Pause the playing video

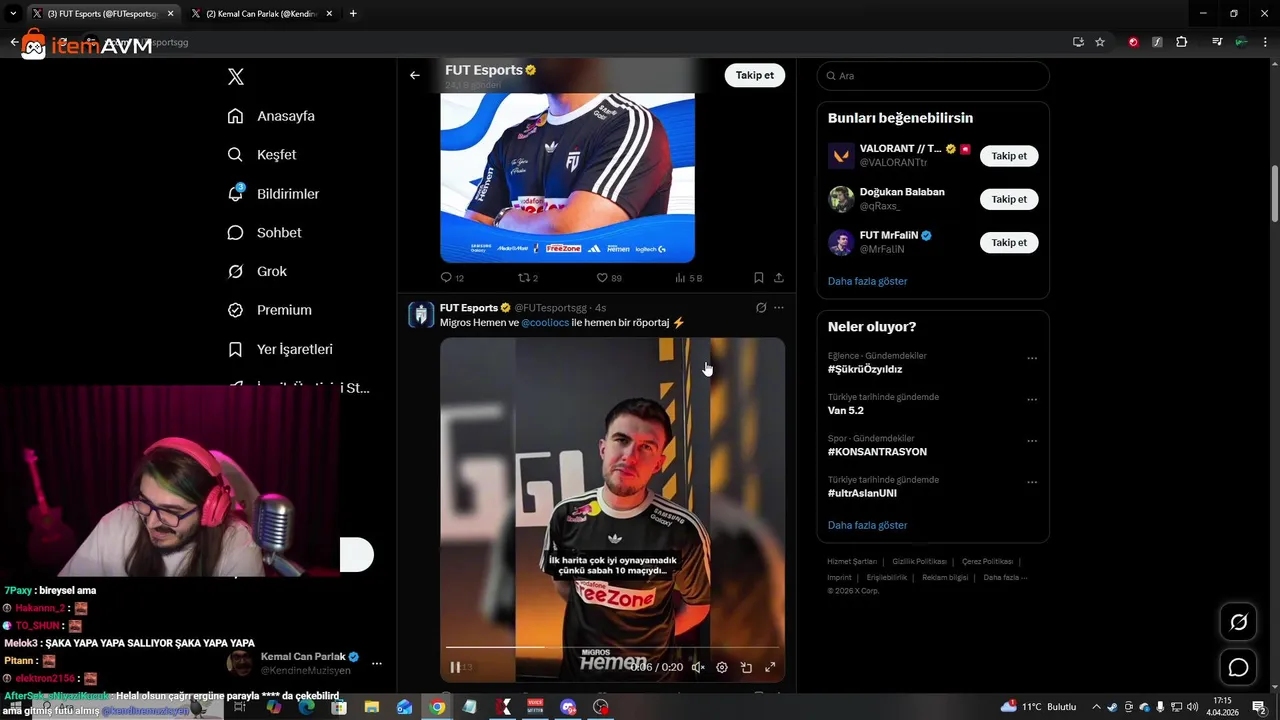pyautogui.click(x=455, y=667)
